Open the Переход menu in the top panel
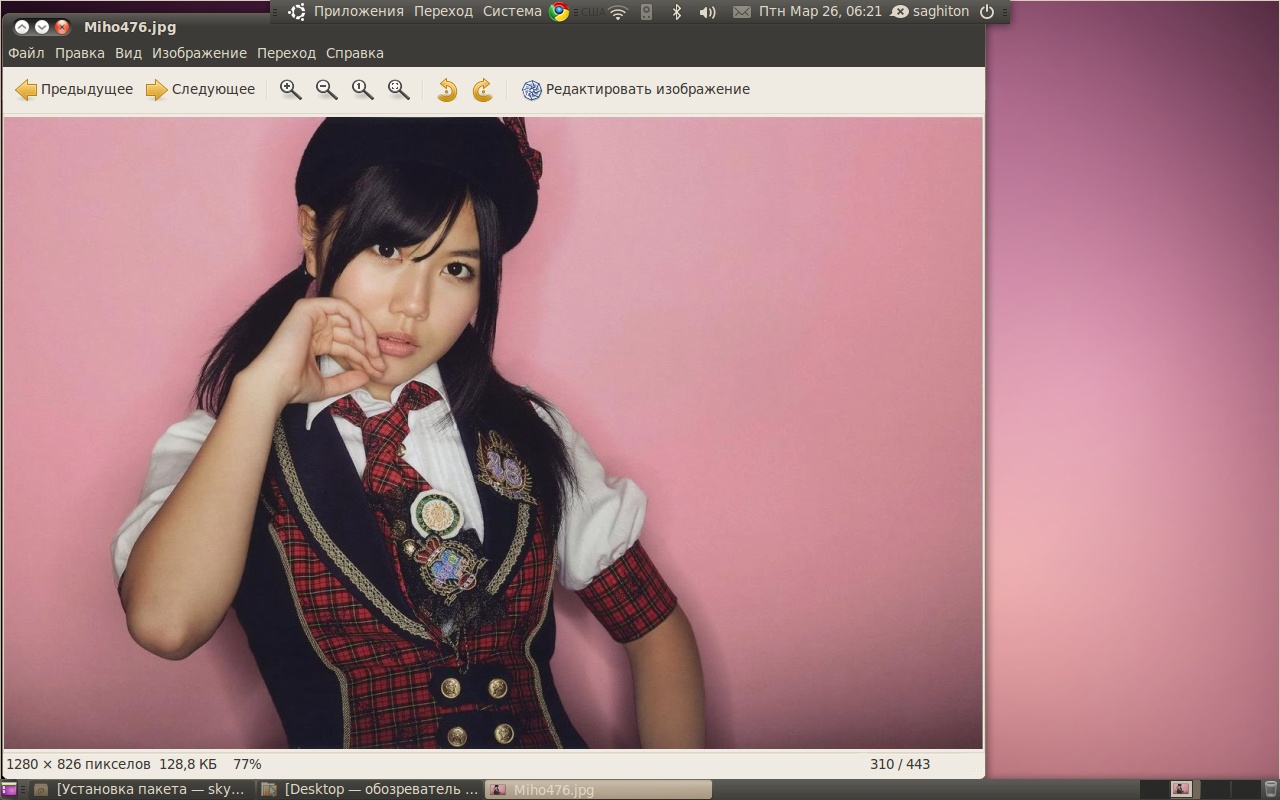 pos(443,11)
